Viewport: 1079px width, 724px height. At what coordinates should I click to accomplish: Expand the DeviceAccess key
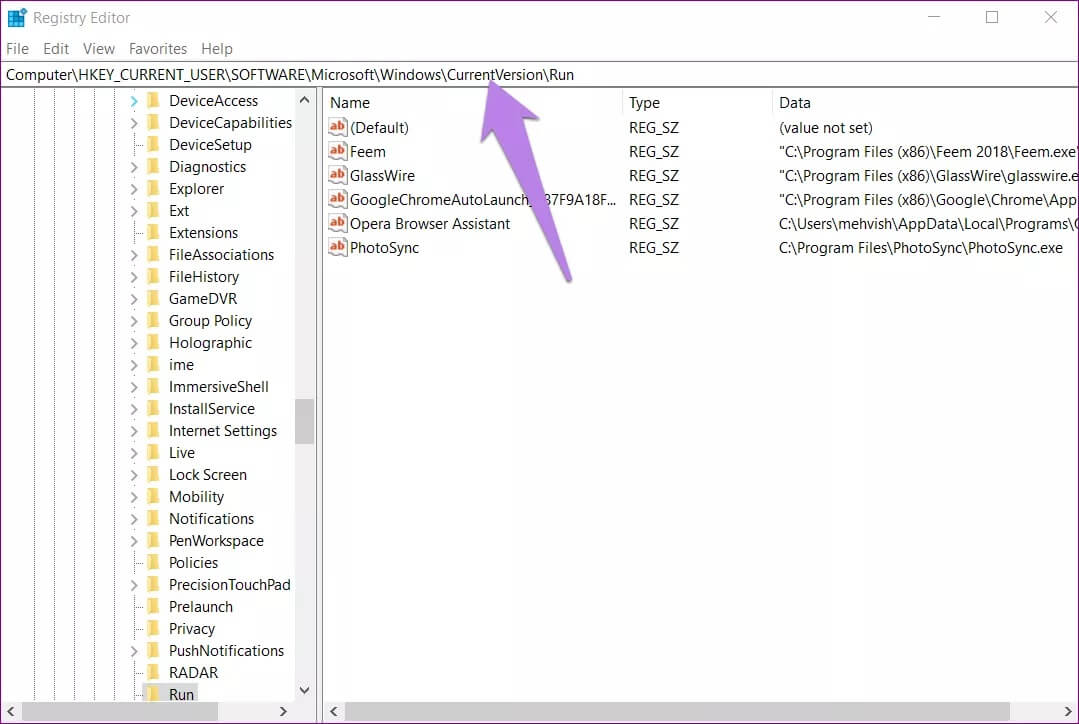click(133, 101)
